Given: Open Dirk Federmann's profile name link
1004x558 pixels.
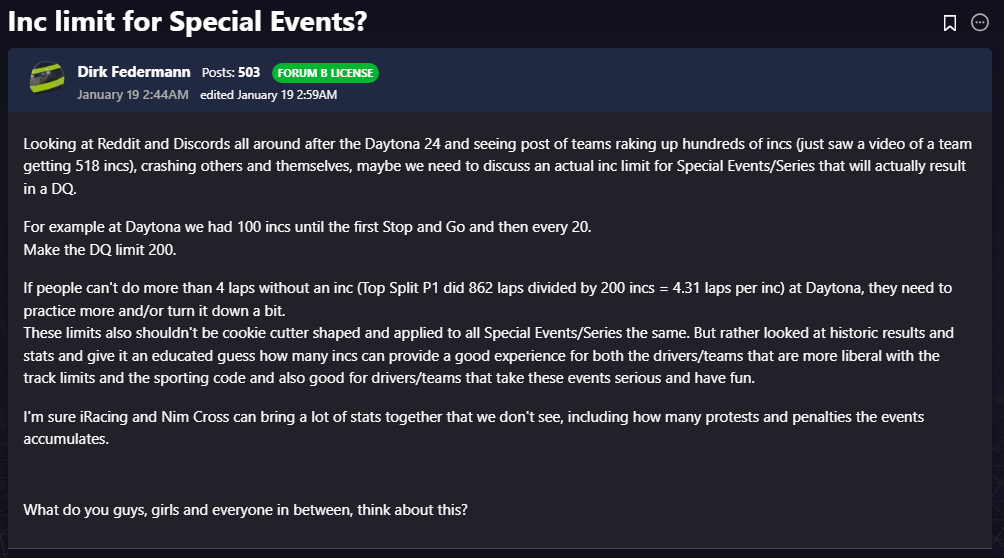Looking at the screenshot, I should pos(133,72).
